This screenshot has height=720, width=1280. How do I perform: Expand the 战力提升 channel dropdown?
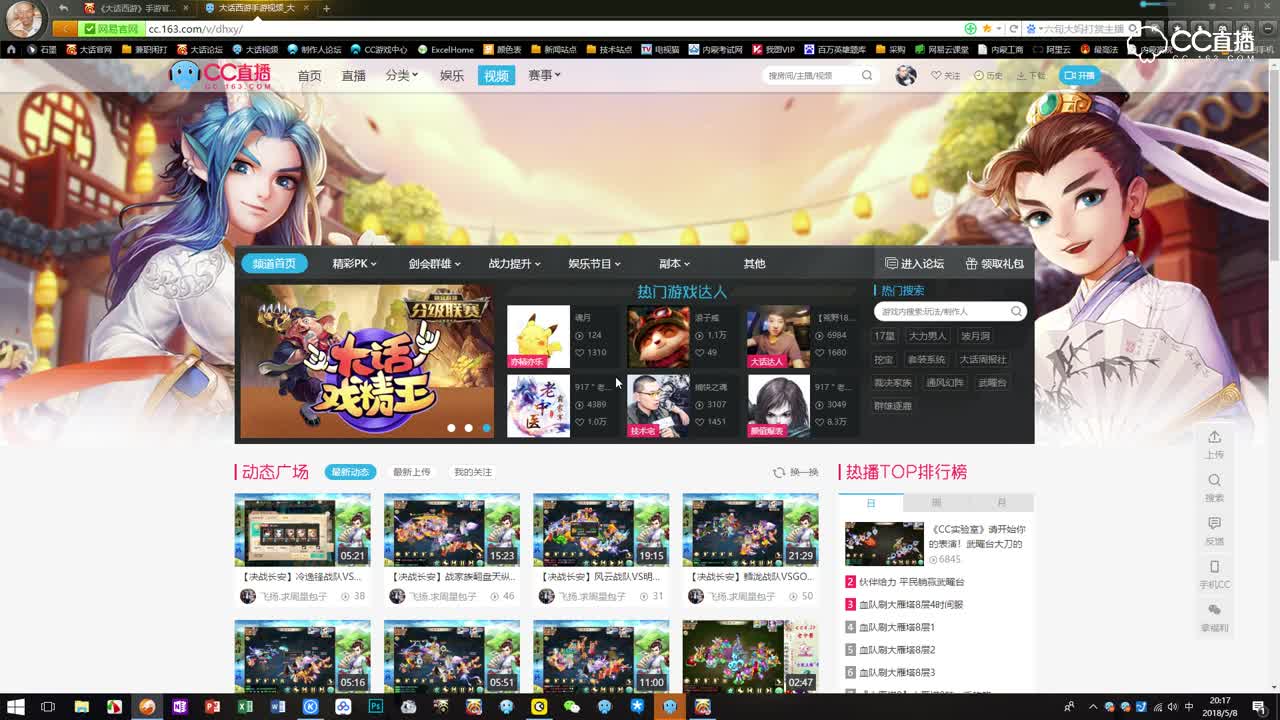point(514,263)
